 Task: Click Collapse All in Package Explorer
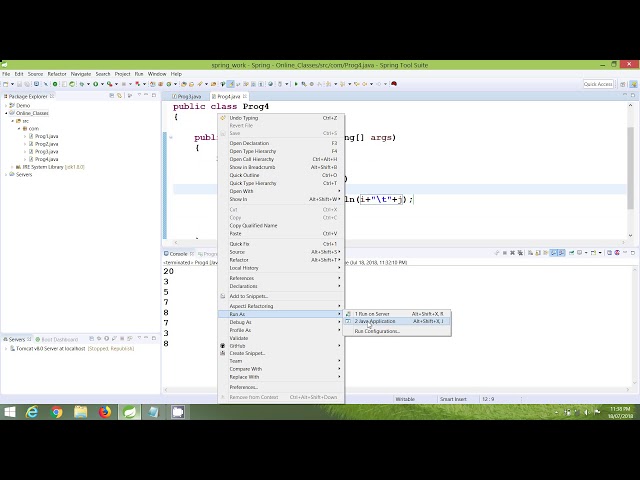(111, 96)
